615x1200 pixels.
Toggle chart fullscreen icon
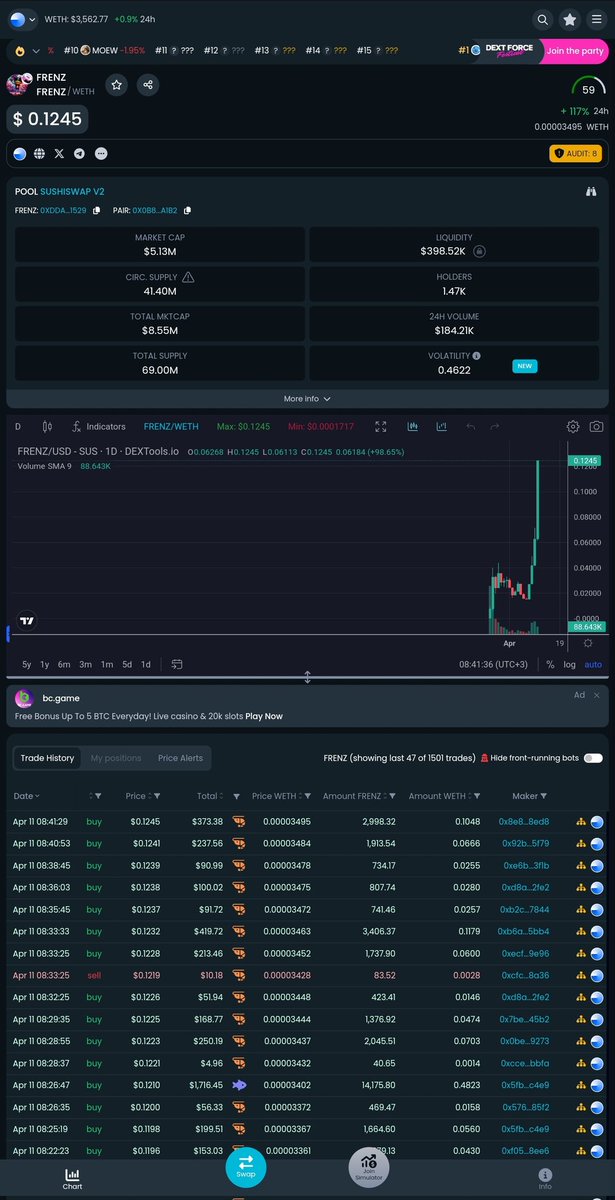381,426
